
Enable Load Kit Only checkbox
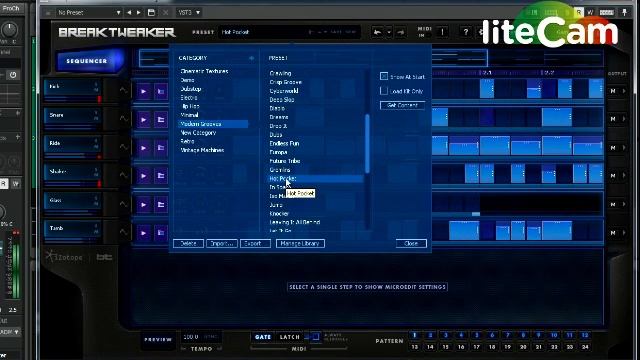tap(384, 91)
